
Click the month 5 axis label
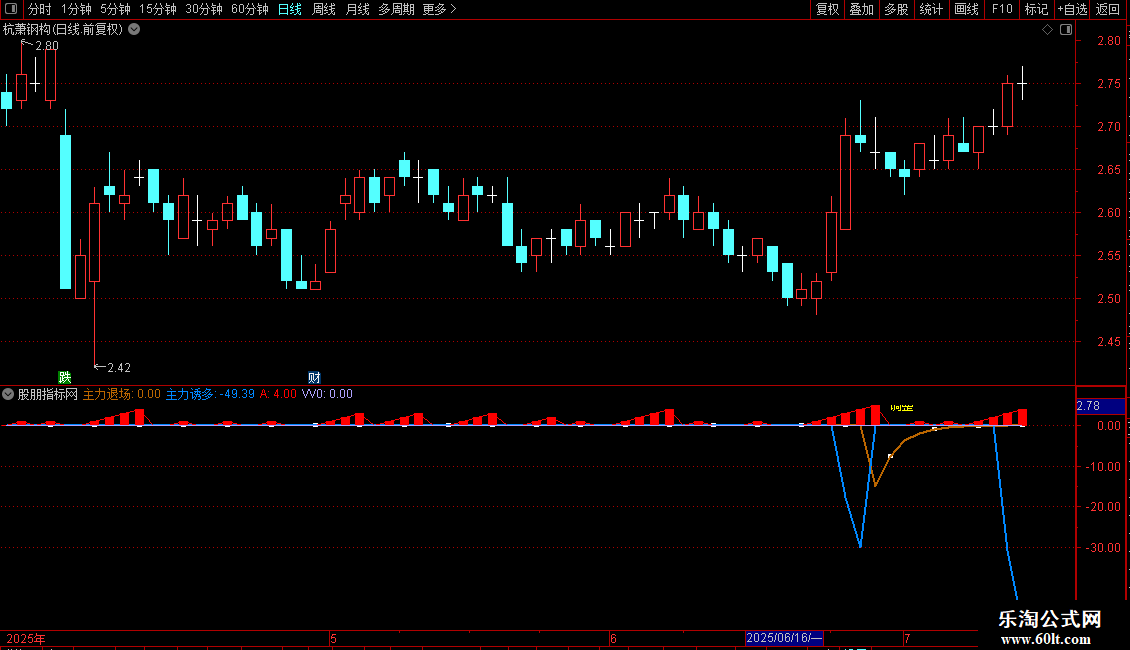coord(333,638)
